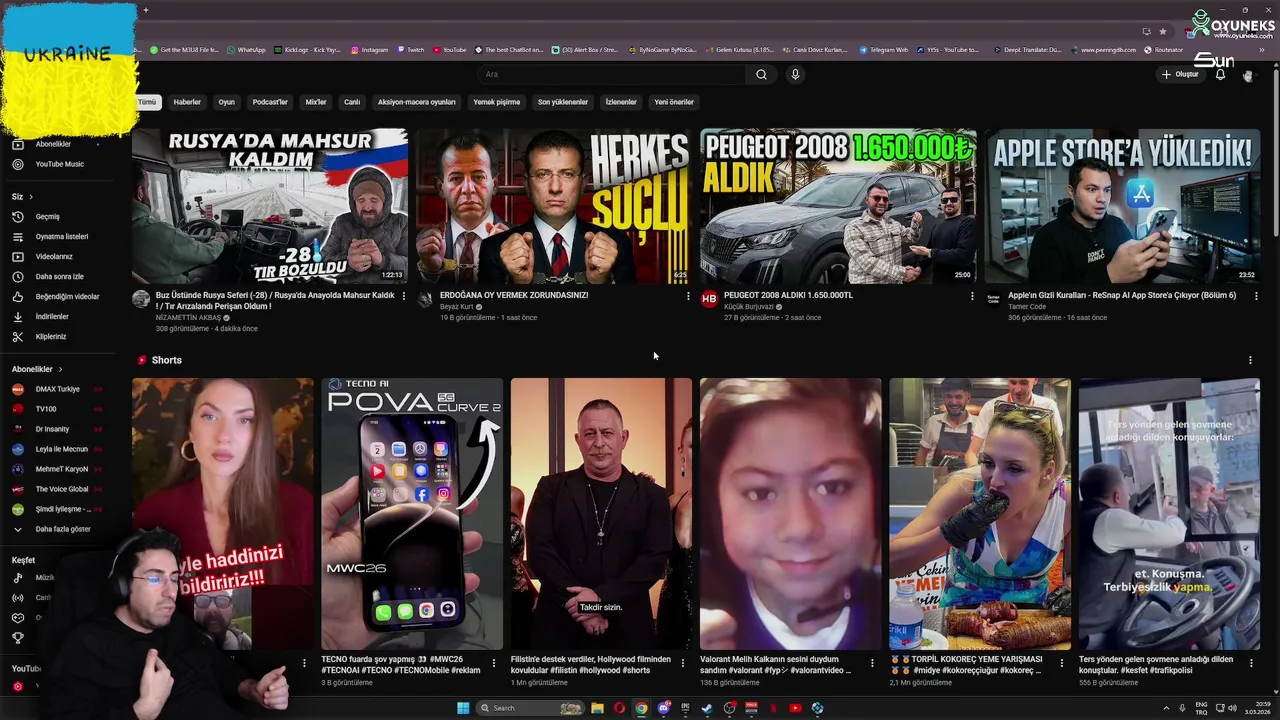This screenshot has height=720, width=1280.
Task: Select the Podcast'ler filter chip
Action: (270, 102)
